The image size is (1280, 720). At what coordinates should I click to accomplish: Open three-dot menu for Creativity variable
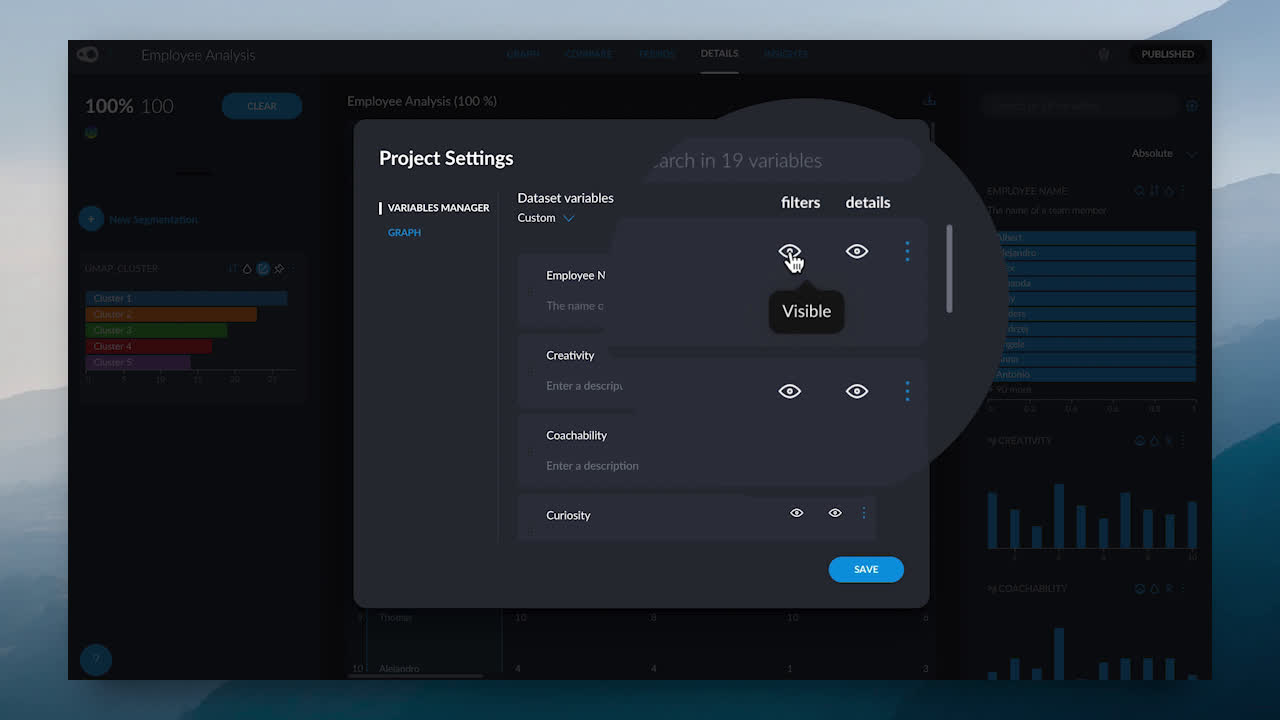(x=907, y=391)
